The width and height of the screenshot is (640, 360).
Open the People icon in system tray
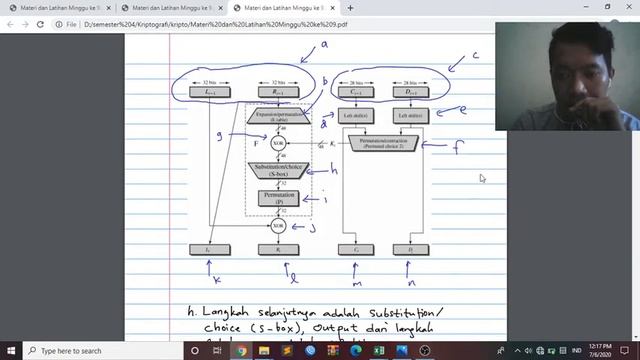point(500,351)
